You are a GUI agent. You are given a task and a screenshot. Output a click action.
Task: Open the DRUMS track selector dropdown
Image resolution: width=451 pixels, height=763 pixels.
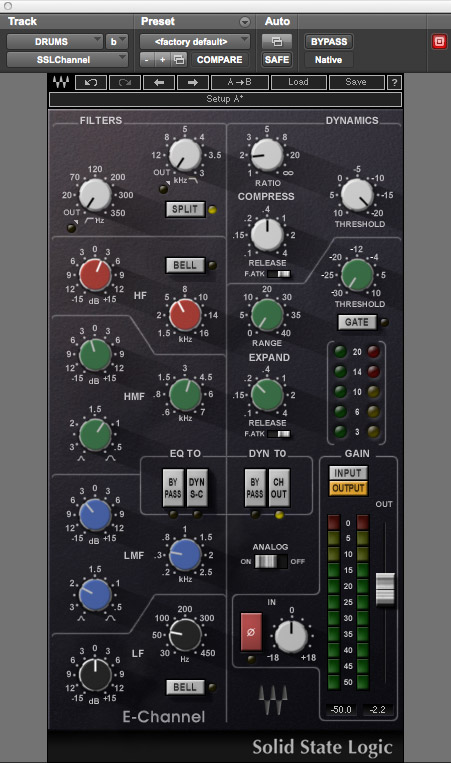(54, 42)
